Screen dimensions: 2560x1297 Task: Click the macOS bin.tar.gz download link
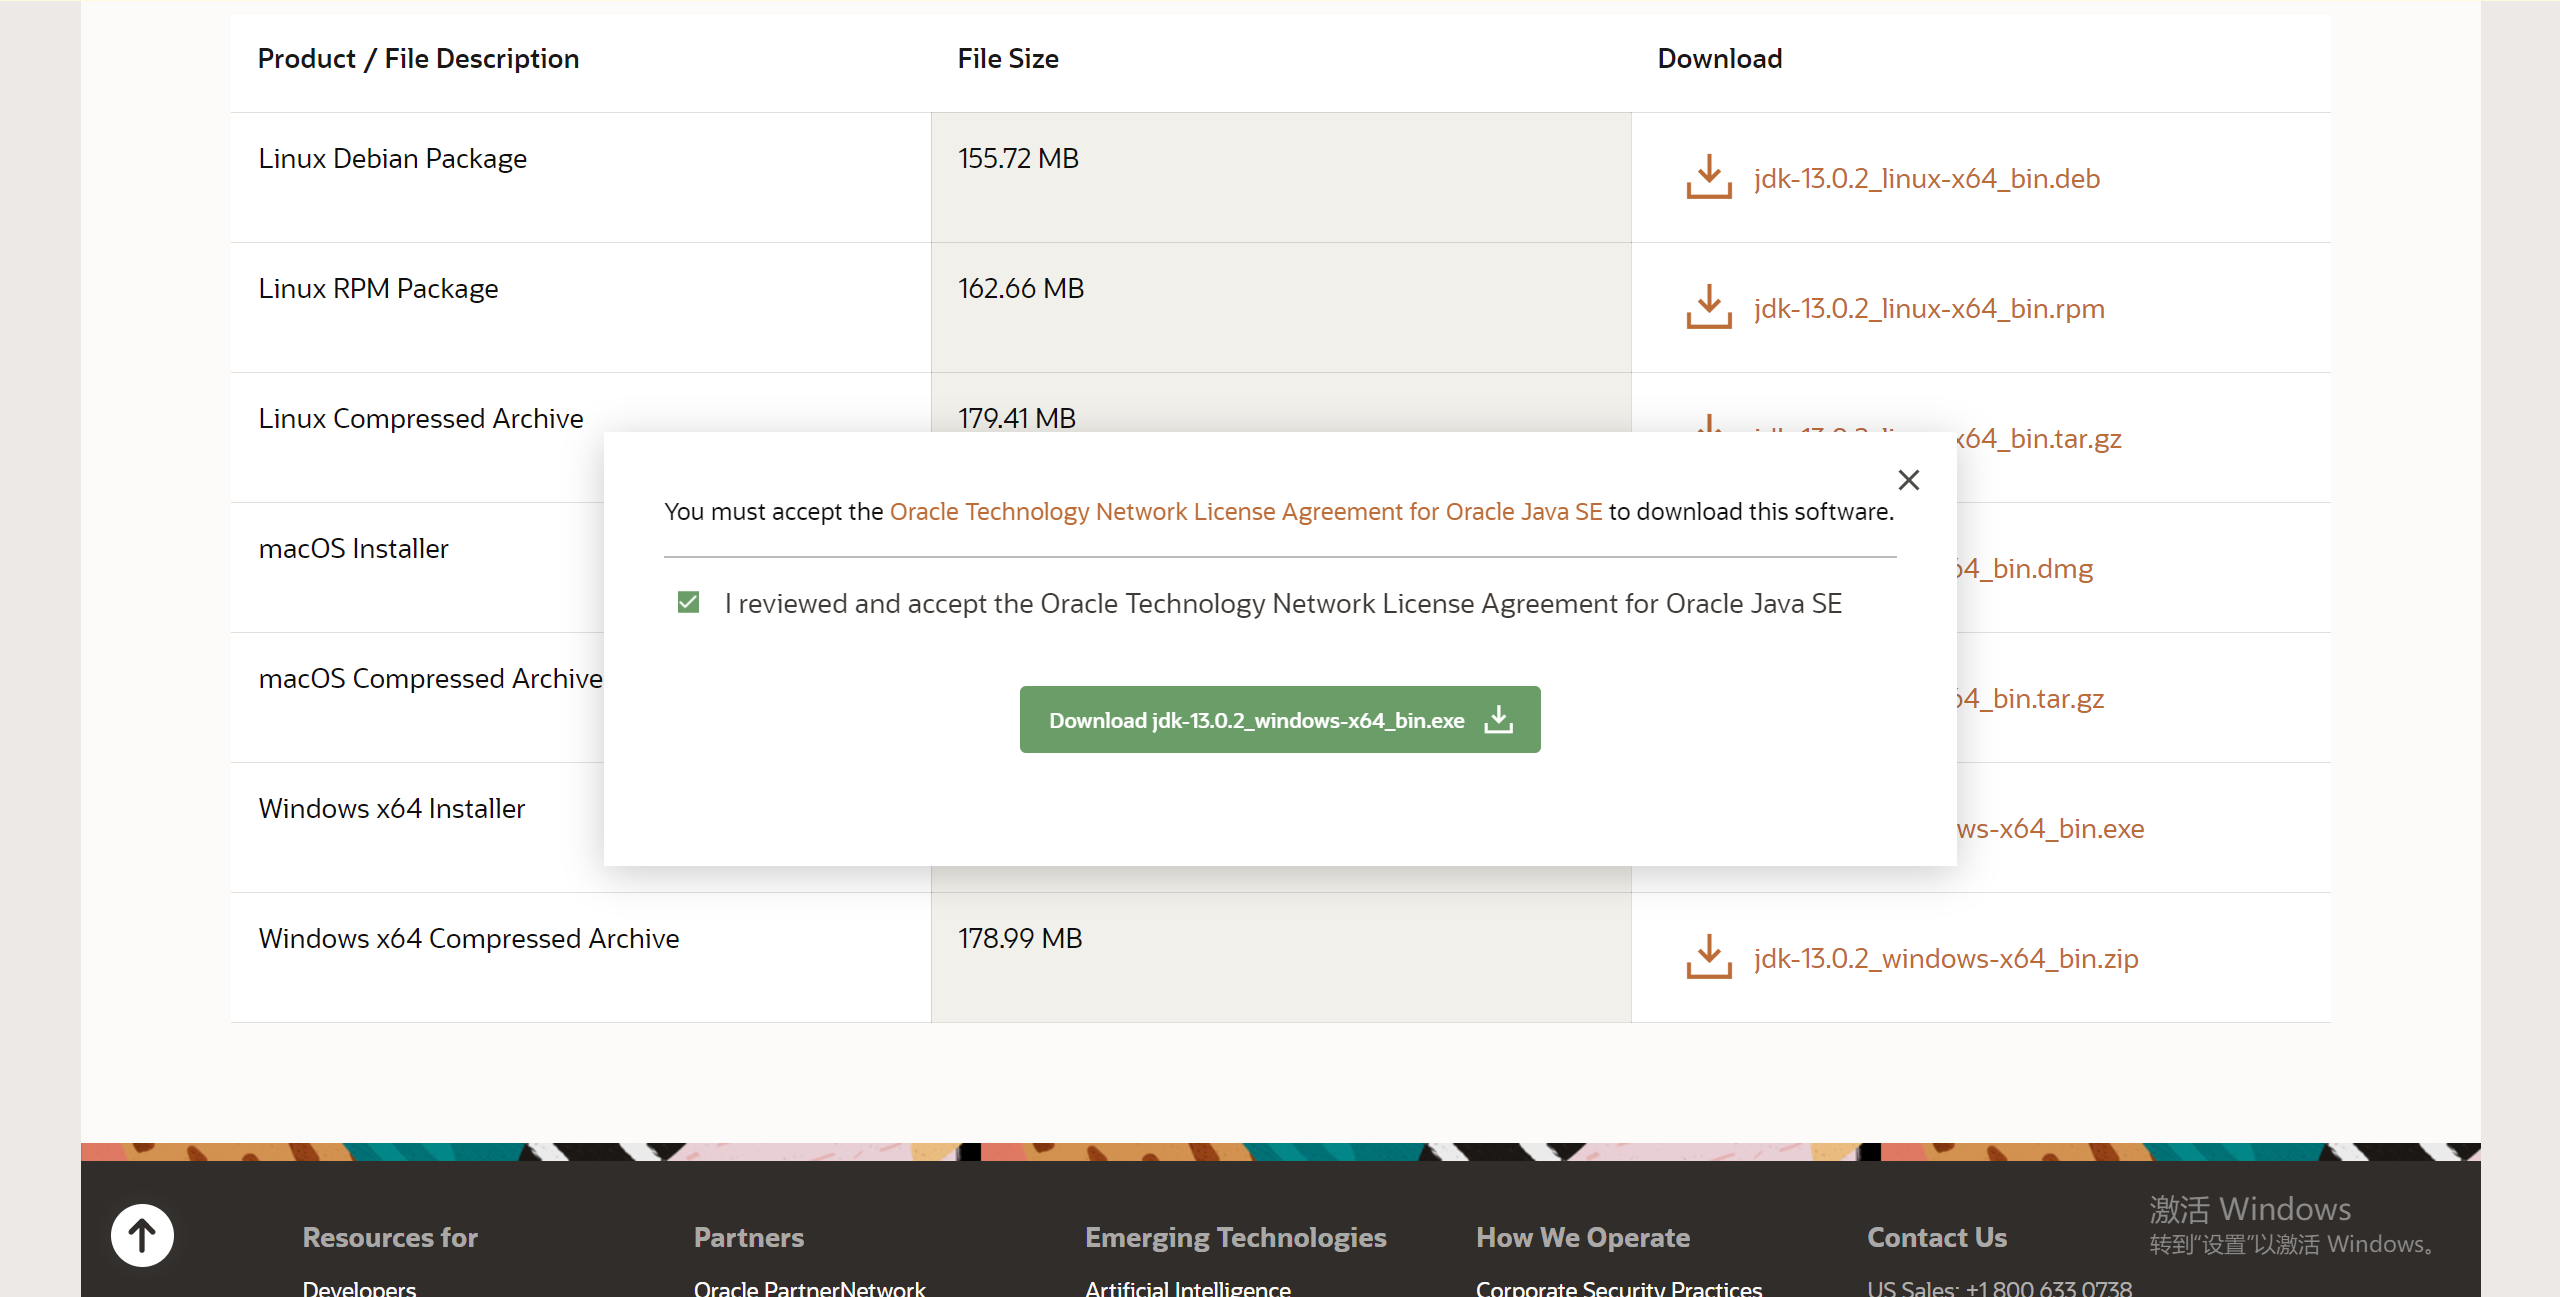(2032, 699)
